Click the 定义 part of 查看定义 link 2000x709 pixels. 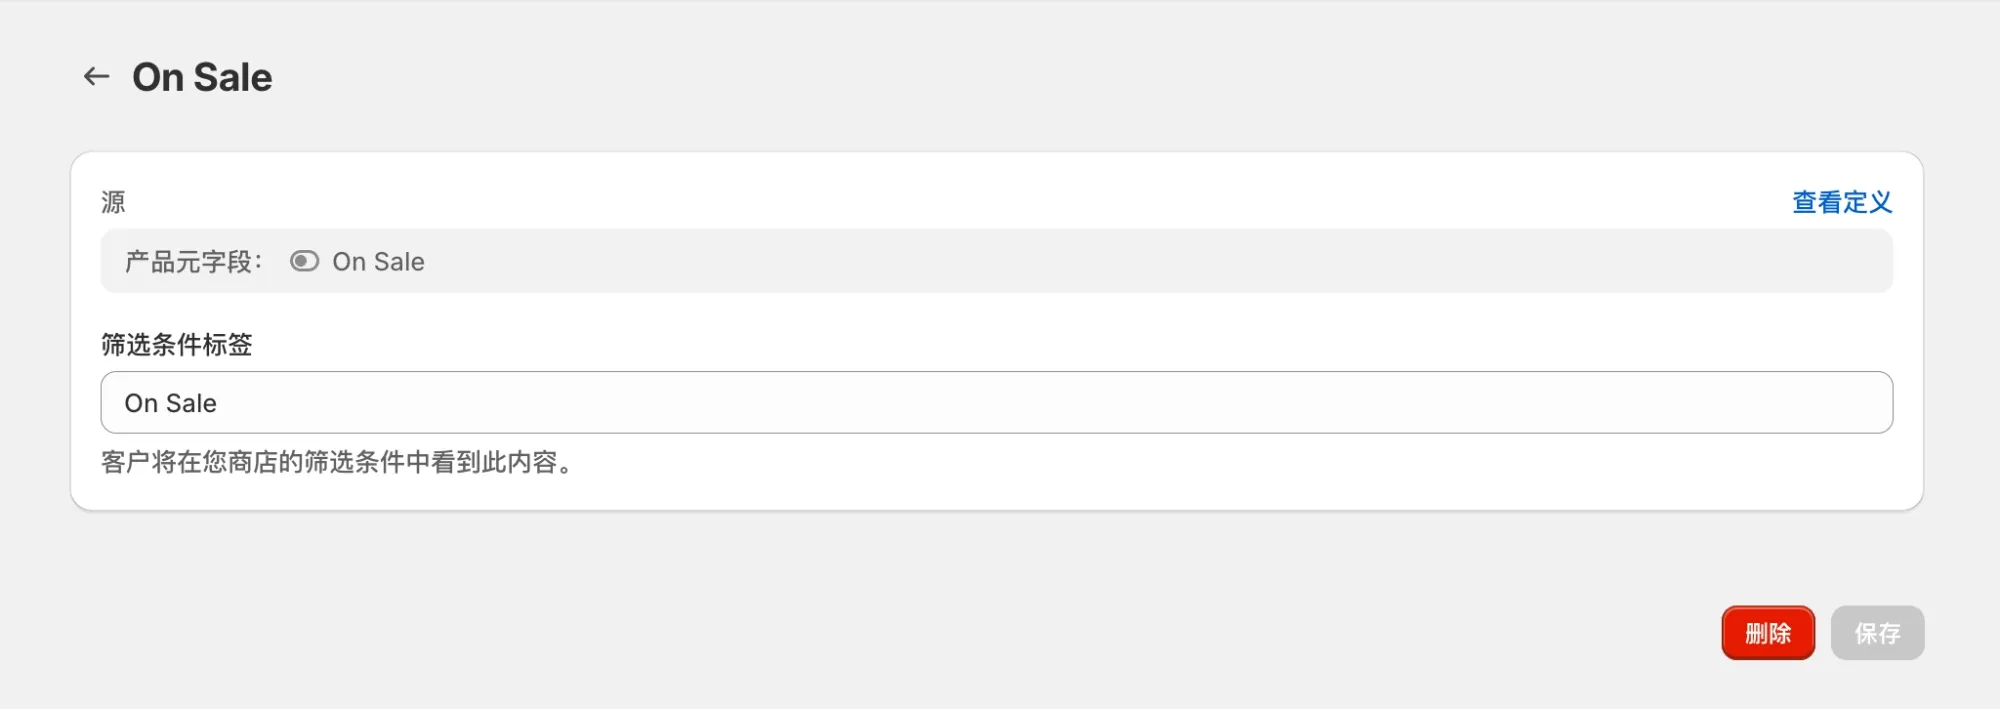tap(1867, 202)
